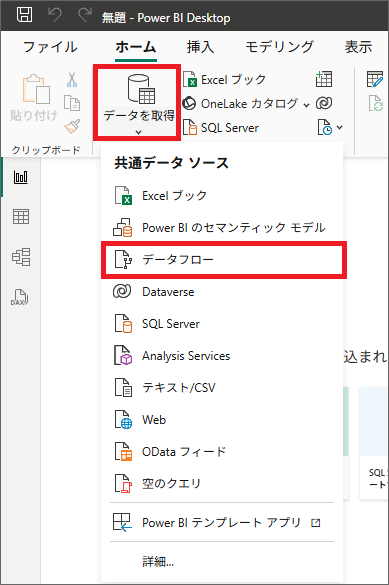The height and width of the screenshot is (585, 389).
Task: Click the 空のクエリ scroll icon
Action: (123, 484)
